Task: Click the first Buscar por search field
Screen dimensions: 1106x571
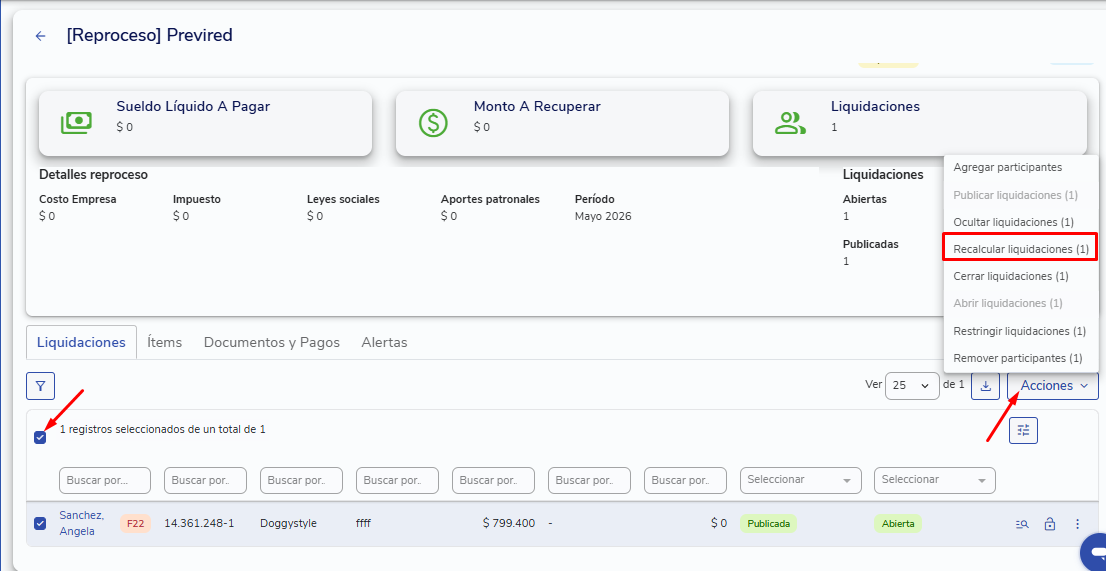Action: (x=105, y=480)
